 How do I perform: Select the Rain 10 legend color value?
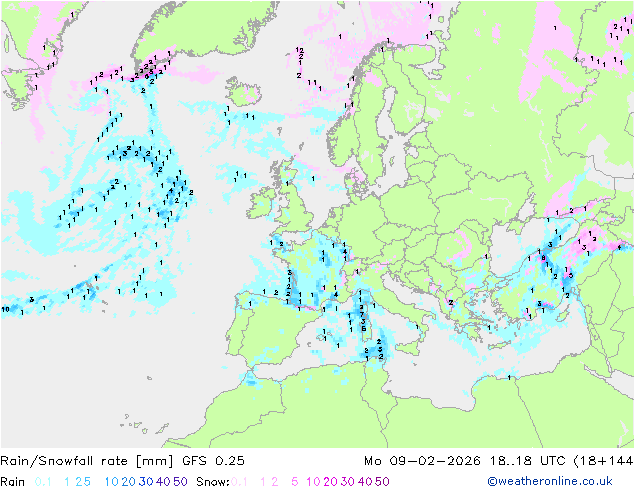tap(111, 482)
